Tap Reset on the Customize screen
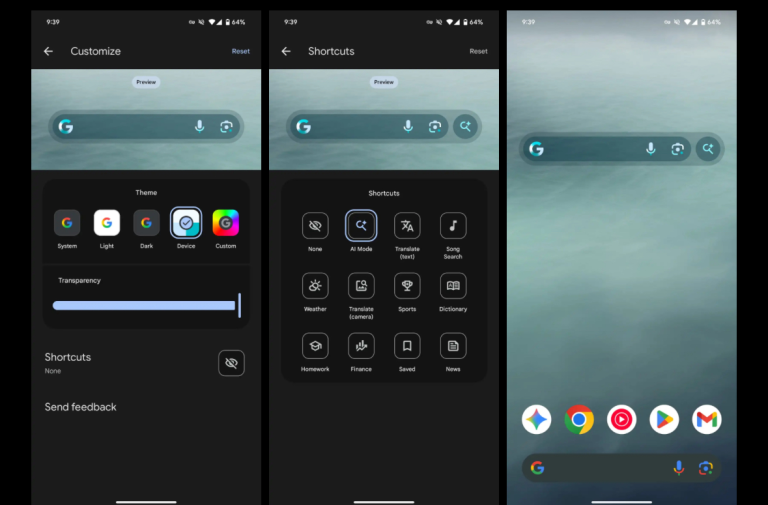This screenshot has height=505, width=768. 240,51
